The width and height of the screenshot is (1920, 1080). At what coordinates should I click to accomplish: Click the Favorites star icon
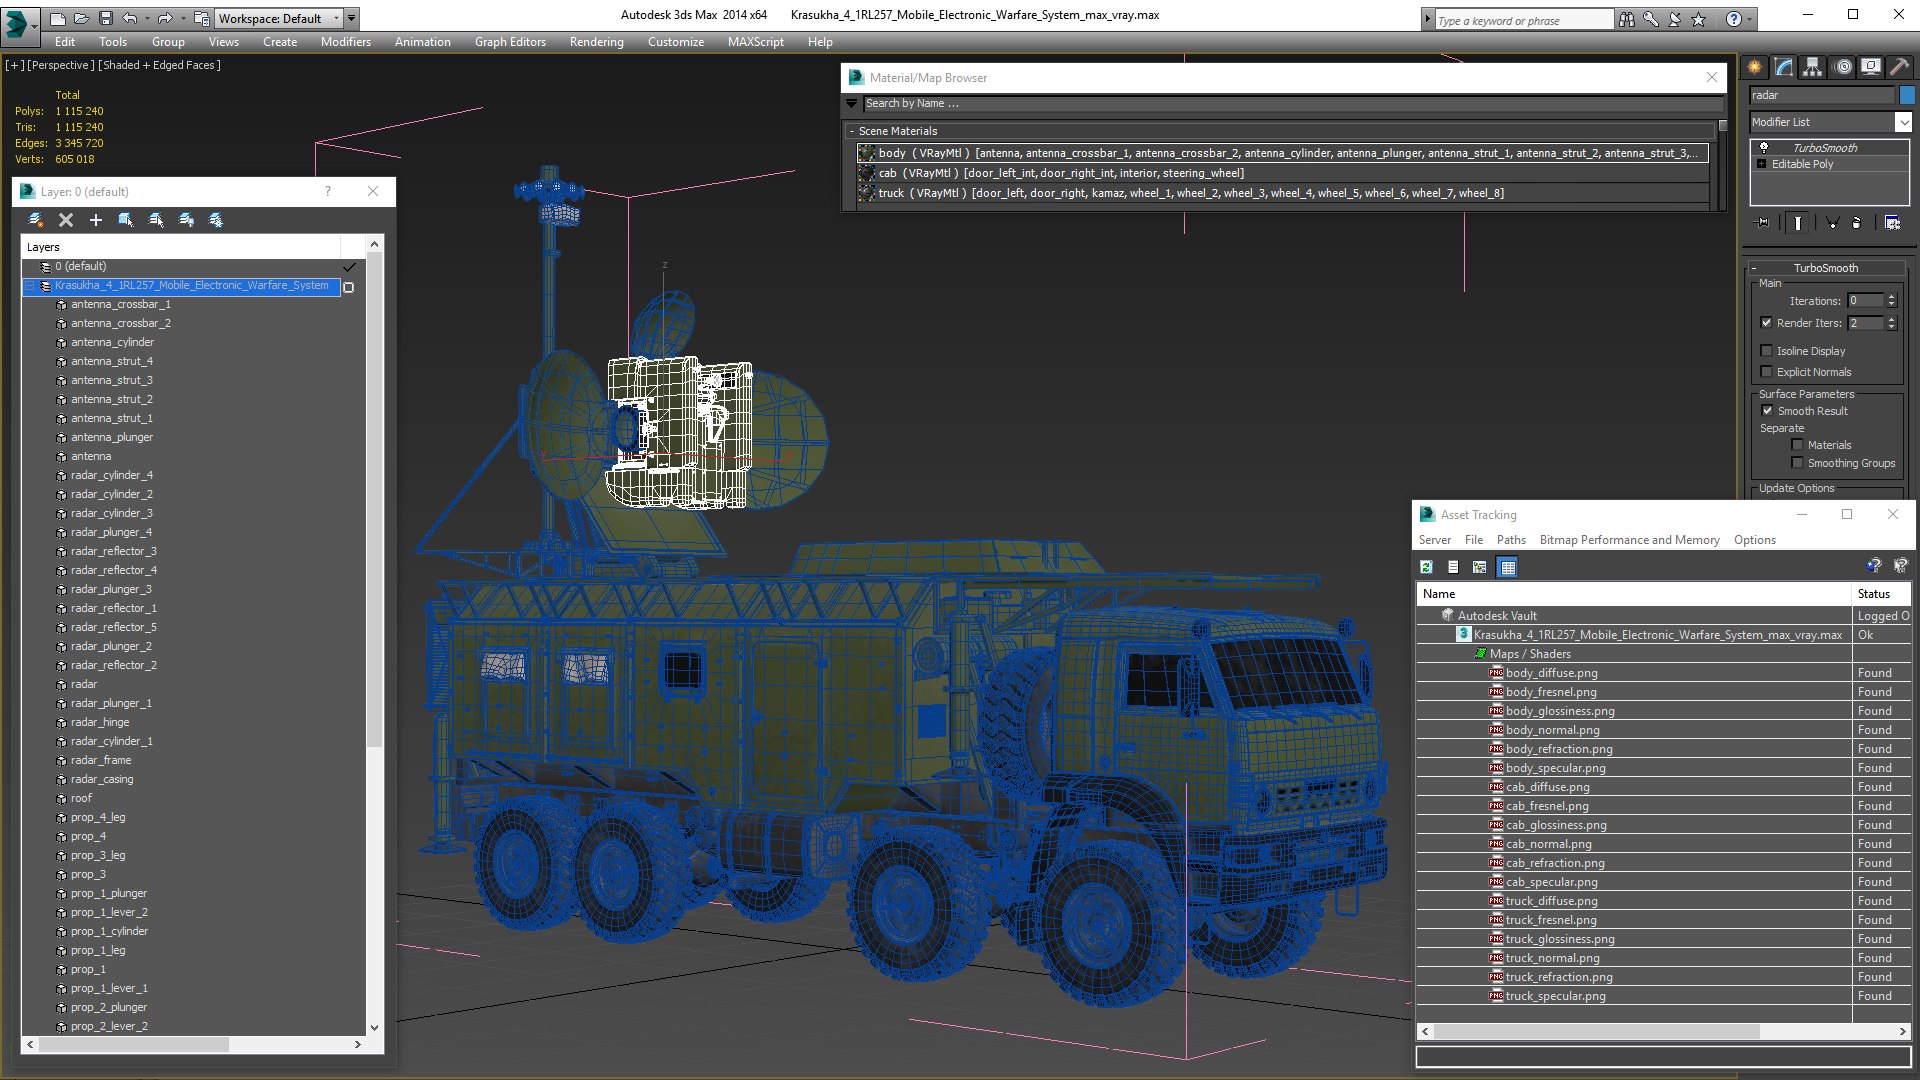(1699, 19)
